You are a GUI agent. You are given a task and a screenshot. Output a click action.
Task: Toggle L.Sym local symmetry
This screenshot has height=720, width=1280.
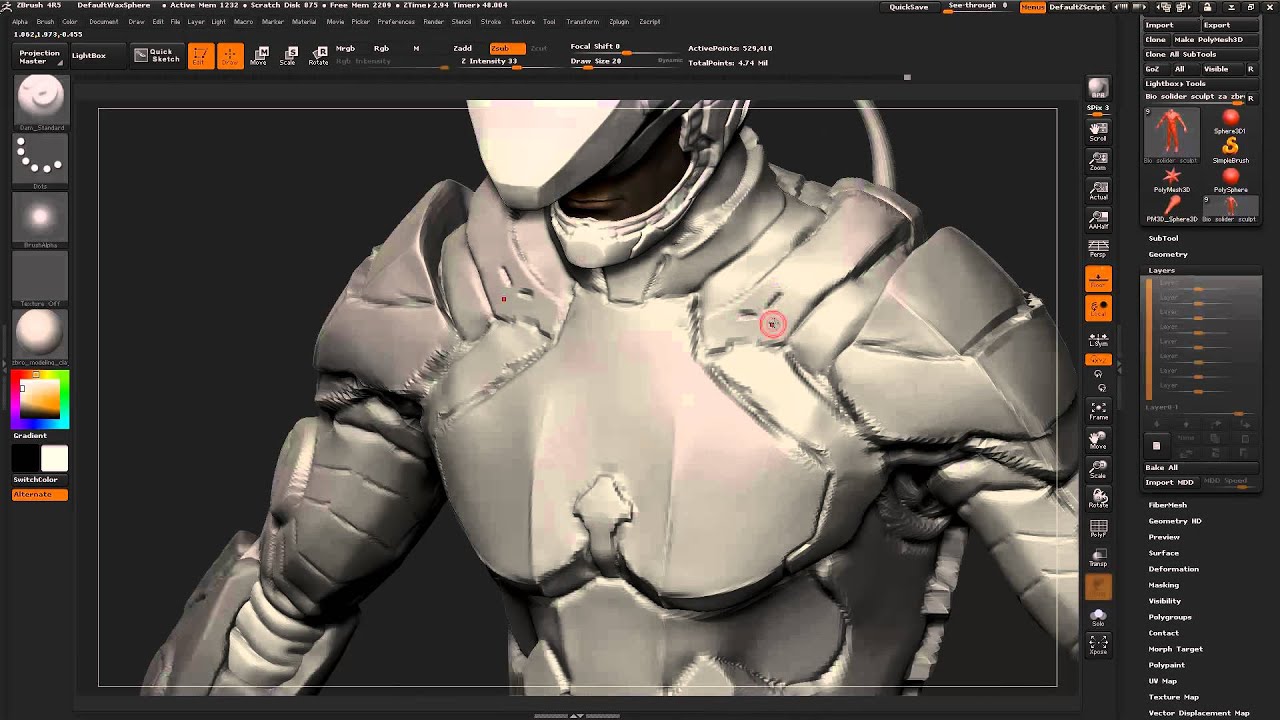pyautogui.click(x=1098, y=339)
